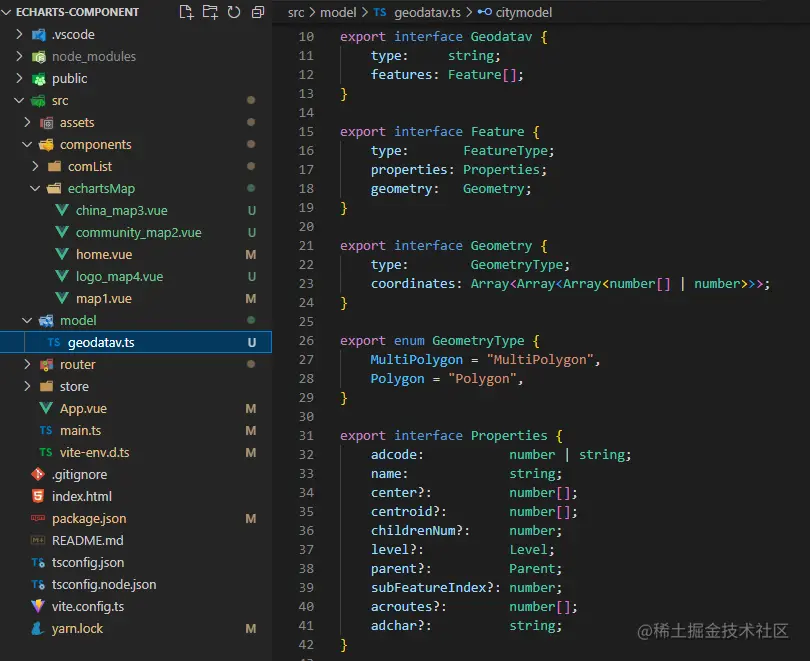Click the folder icon of node_modules
This screenshot has width=810, height=661.
tap(39, 56)
